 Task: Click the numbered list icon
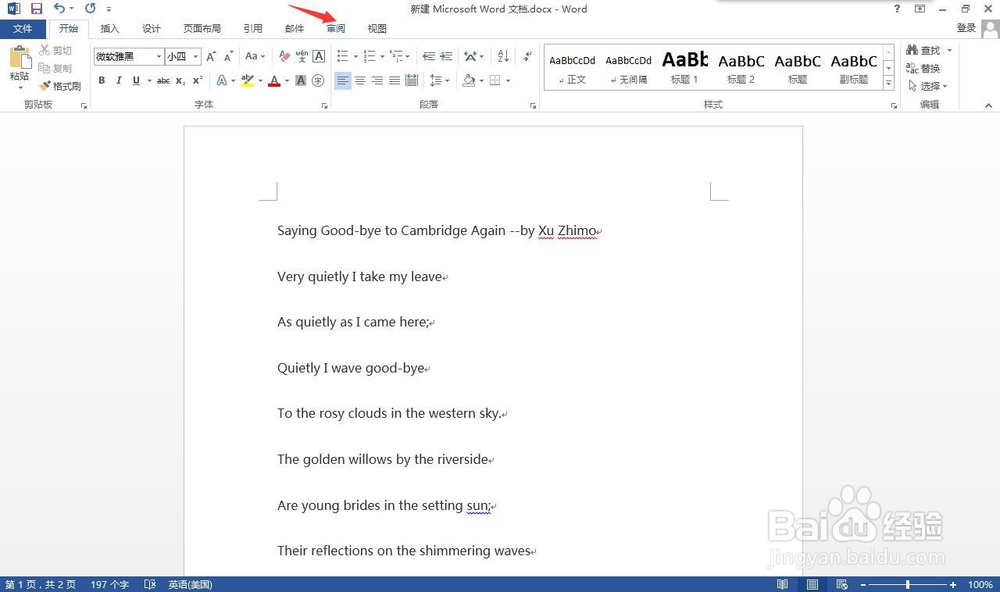(369, 56)
